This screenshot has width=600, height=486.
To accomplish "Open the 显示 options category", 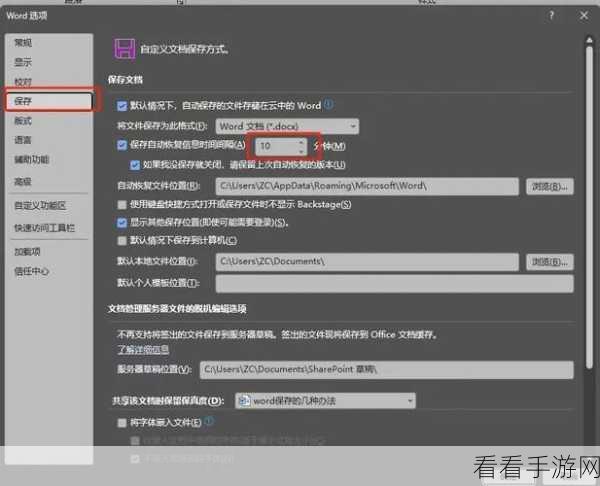I will (49, 62).
